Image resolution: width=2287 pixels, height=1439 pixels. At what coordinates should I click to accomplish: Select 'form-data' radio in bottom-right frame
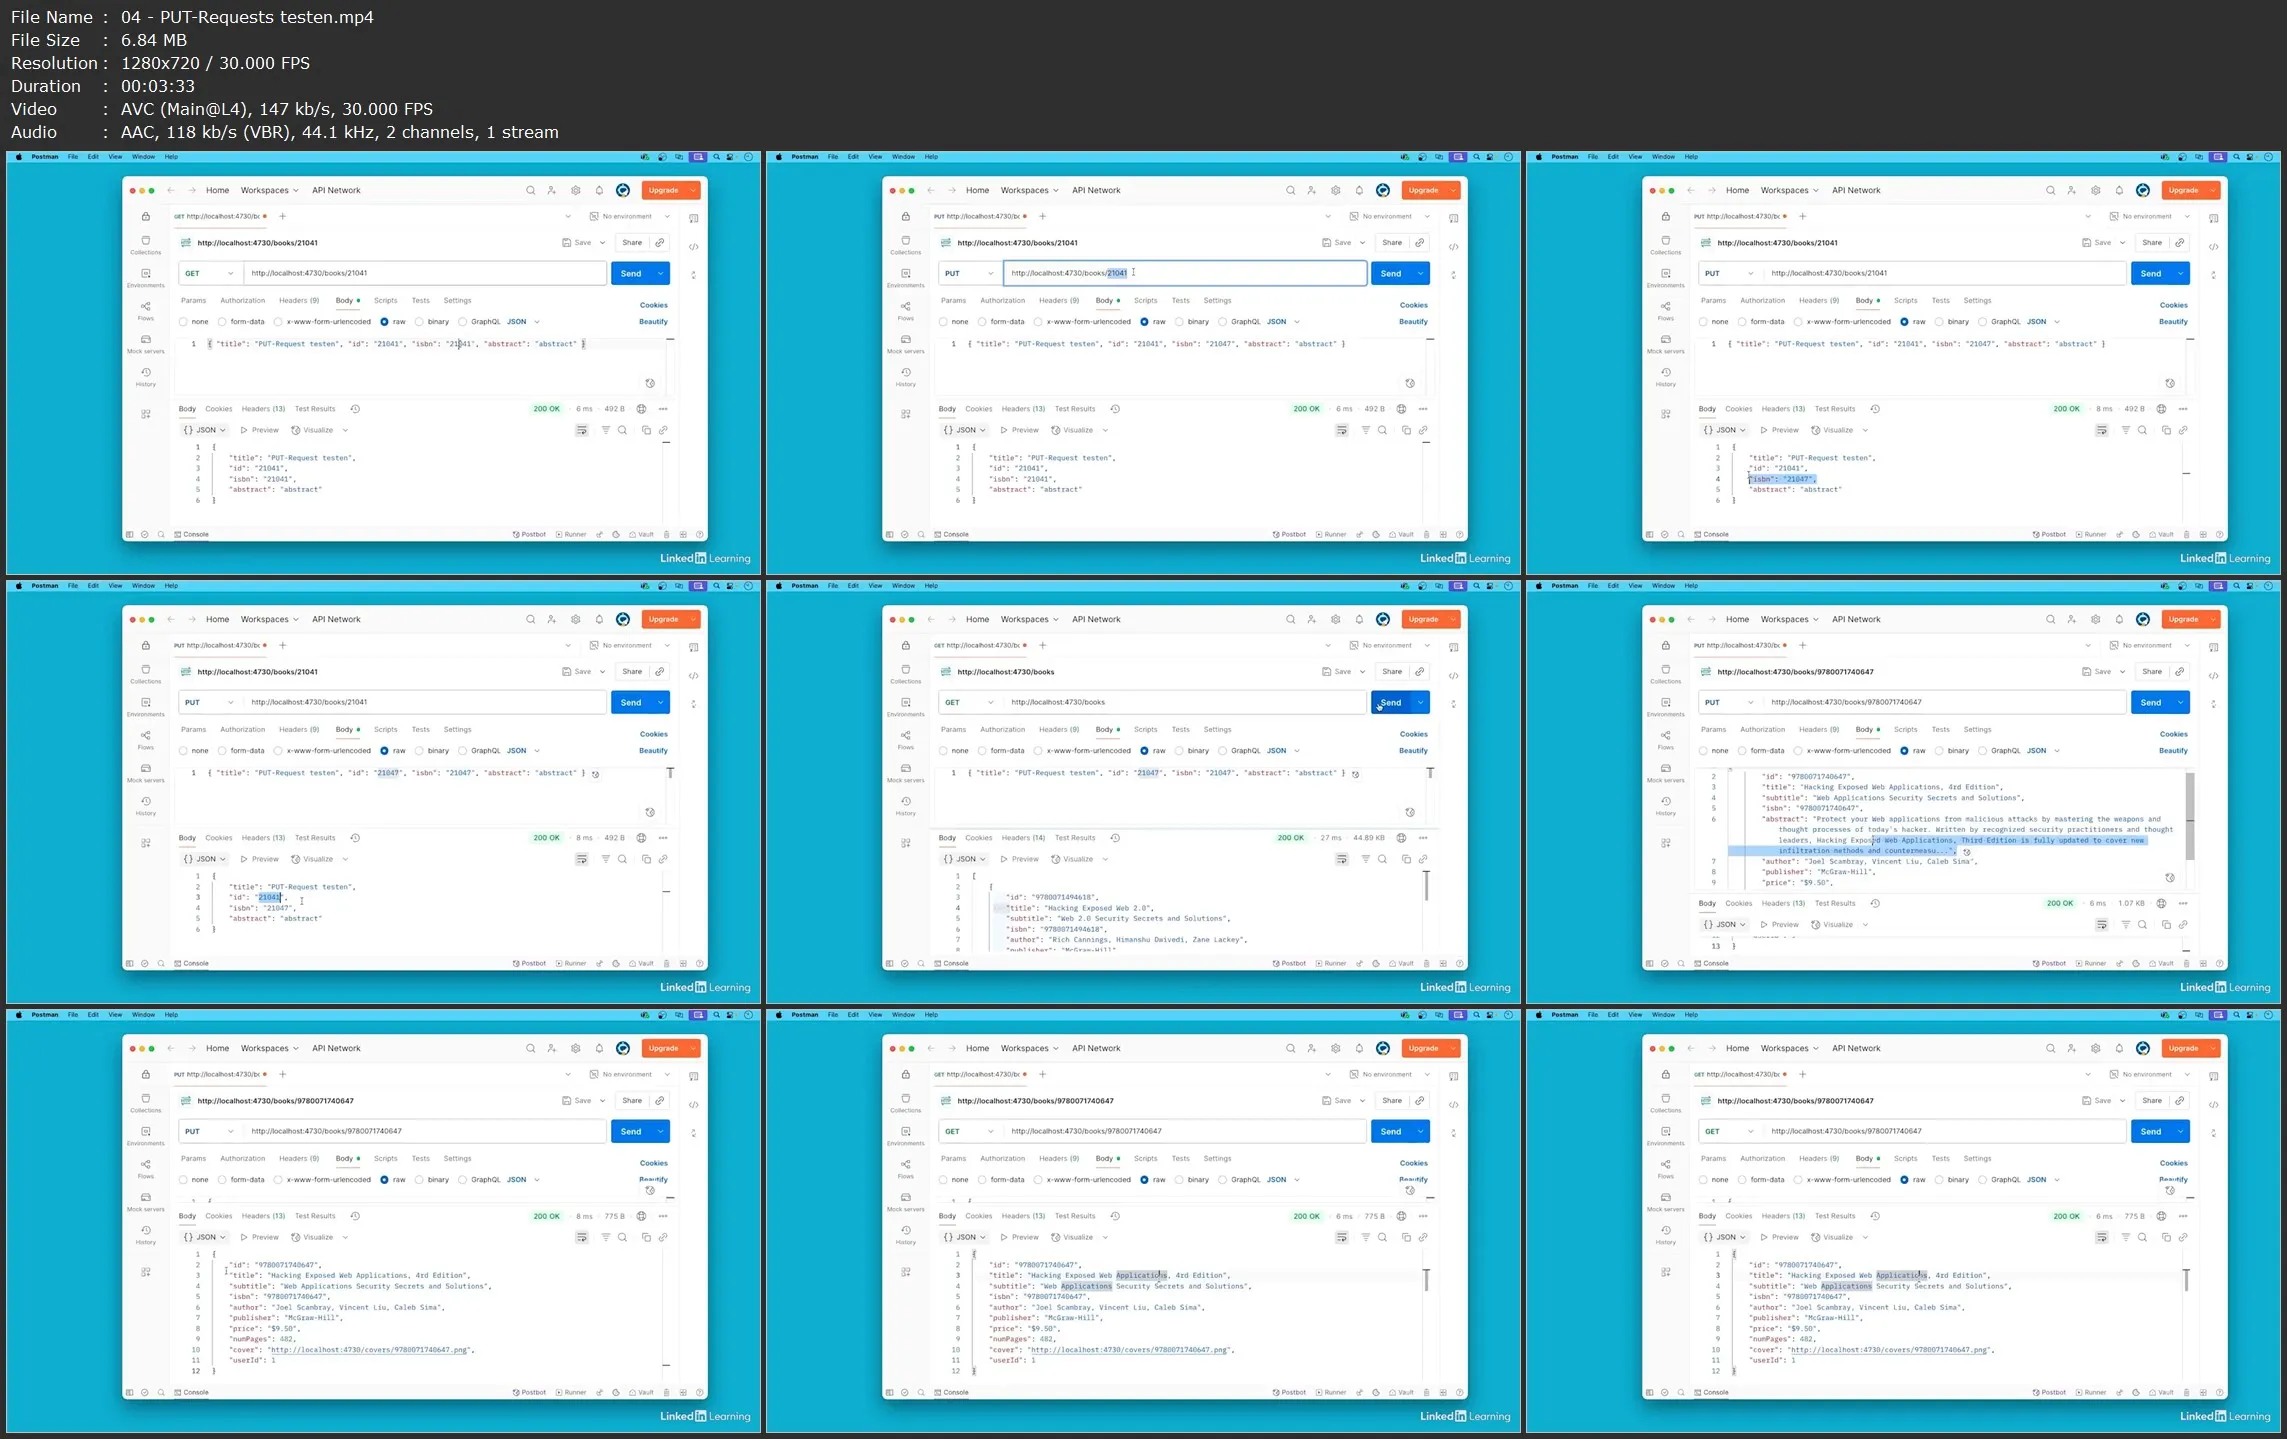pyautogui.click(x=1742, y=1180)
